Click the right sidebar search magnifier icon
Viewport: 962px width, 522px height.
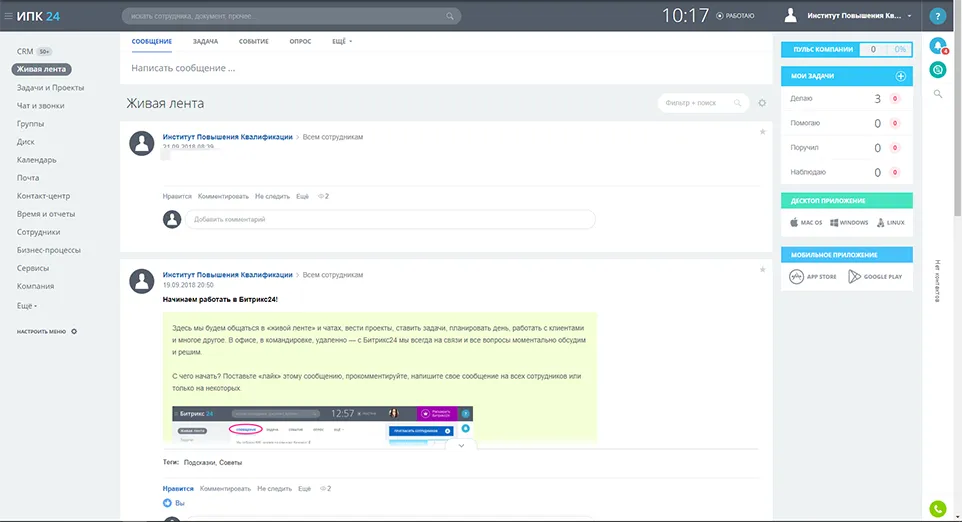click(937, 94)
